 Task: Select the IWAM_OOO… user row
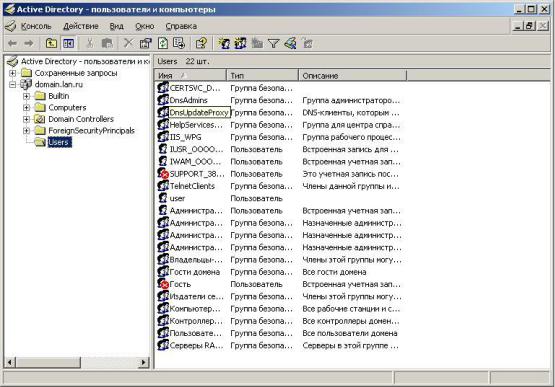[279, 161]
